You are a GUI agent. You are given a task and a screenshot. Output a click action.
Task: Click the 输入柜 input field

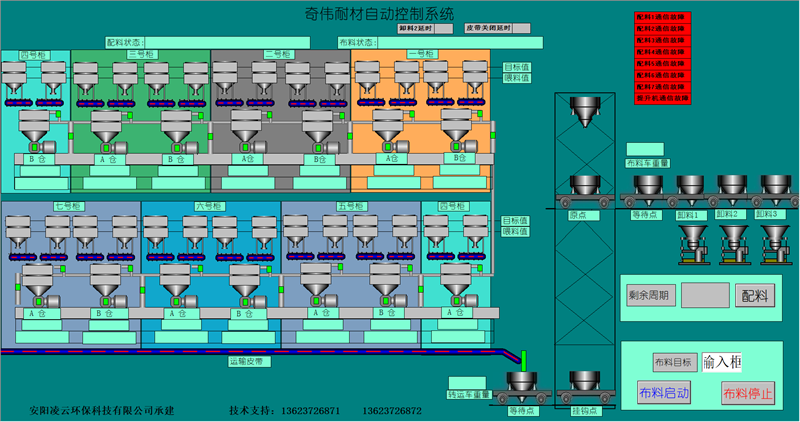pyautogui.click(x=722, y=362)
